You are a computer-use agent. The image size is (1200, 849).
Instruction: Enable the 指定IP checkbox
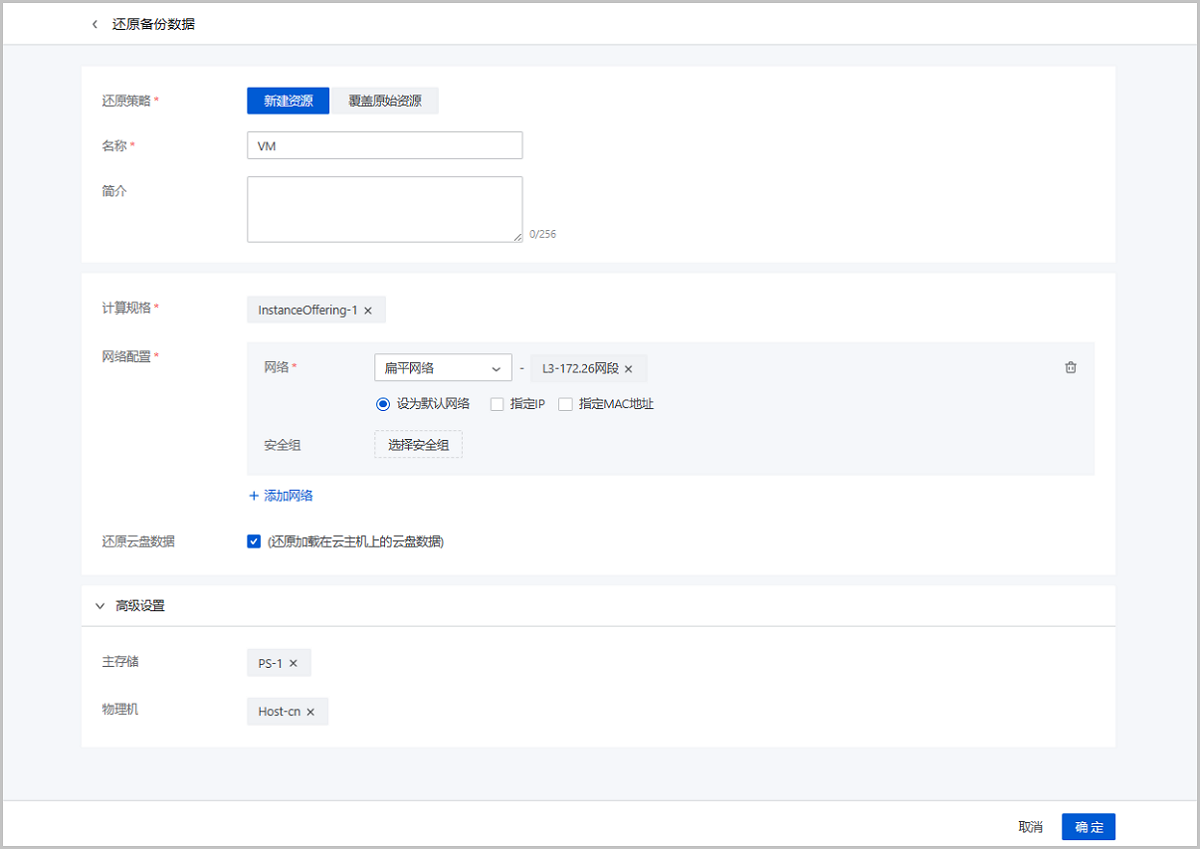coord(497,404)
